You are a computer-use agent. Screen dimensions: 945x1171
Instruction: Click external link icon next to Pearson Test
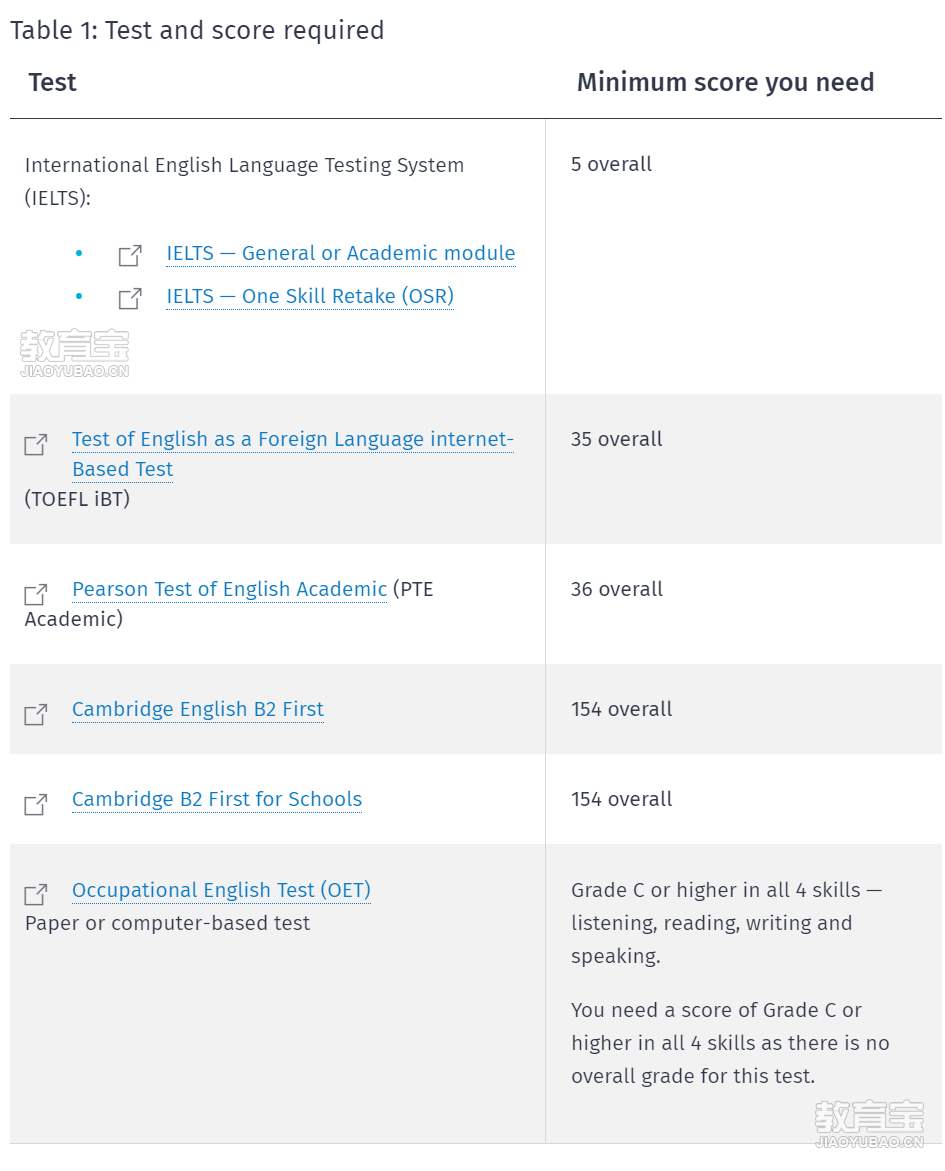click(x=36, y=594)
